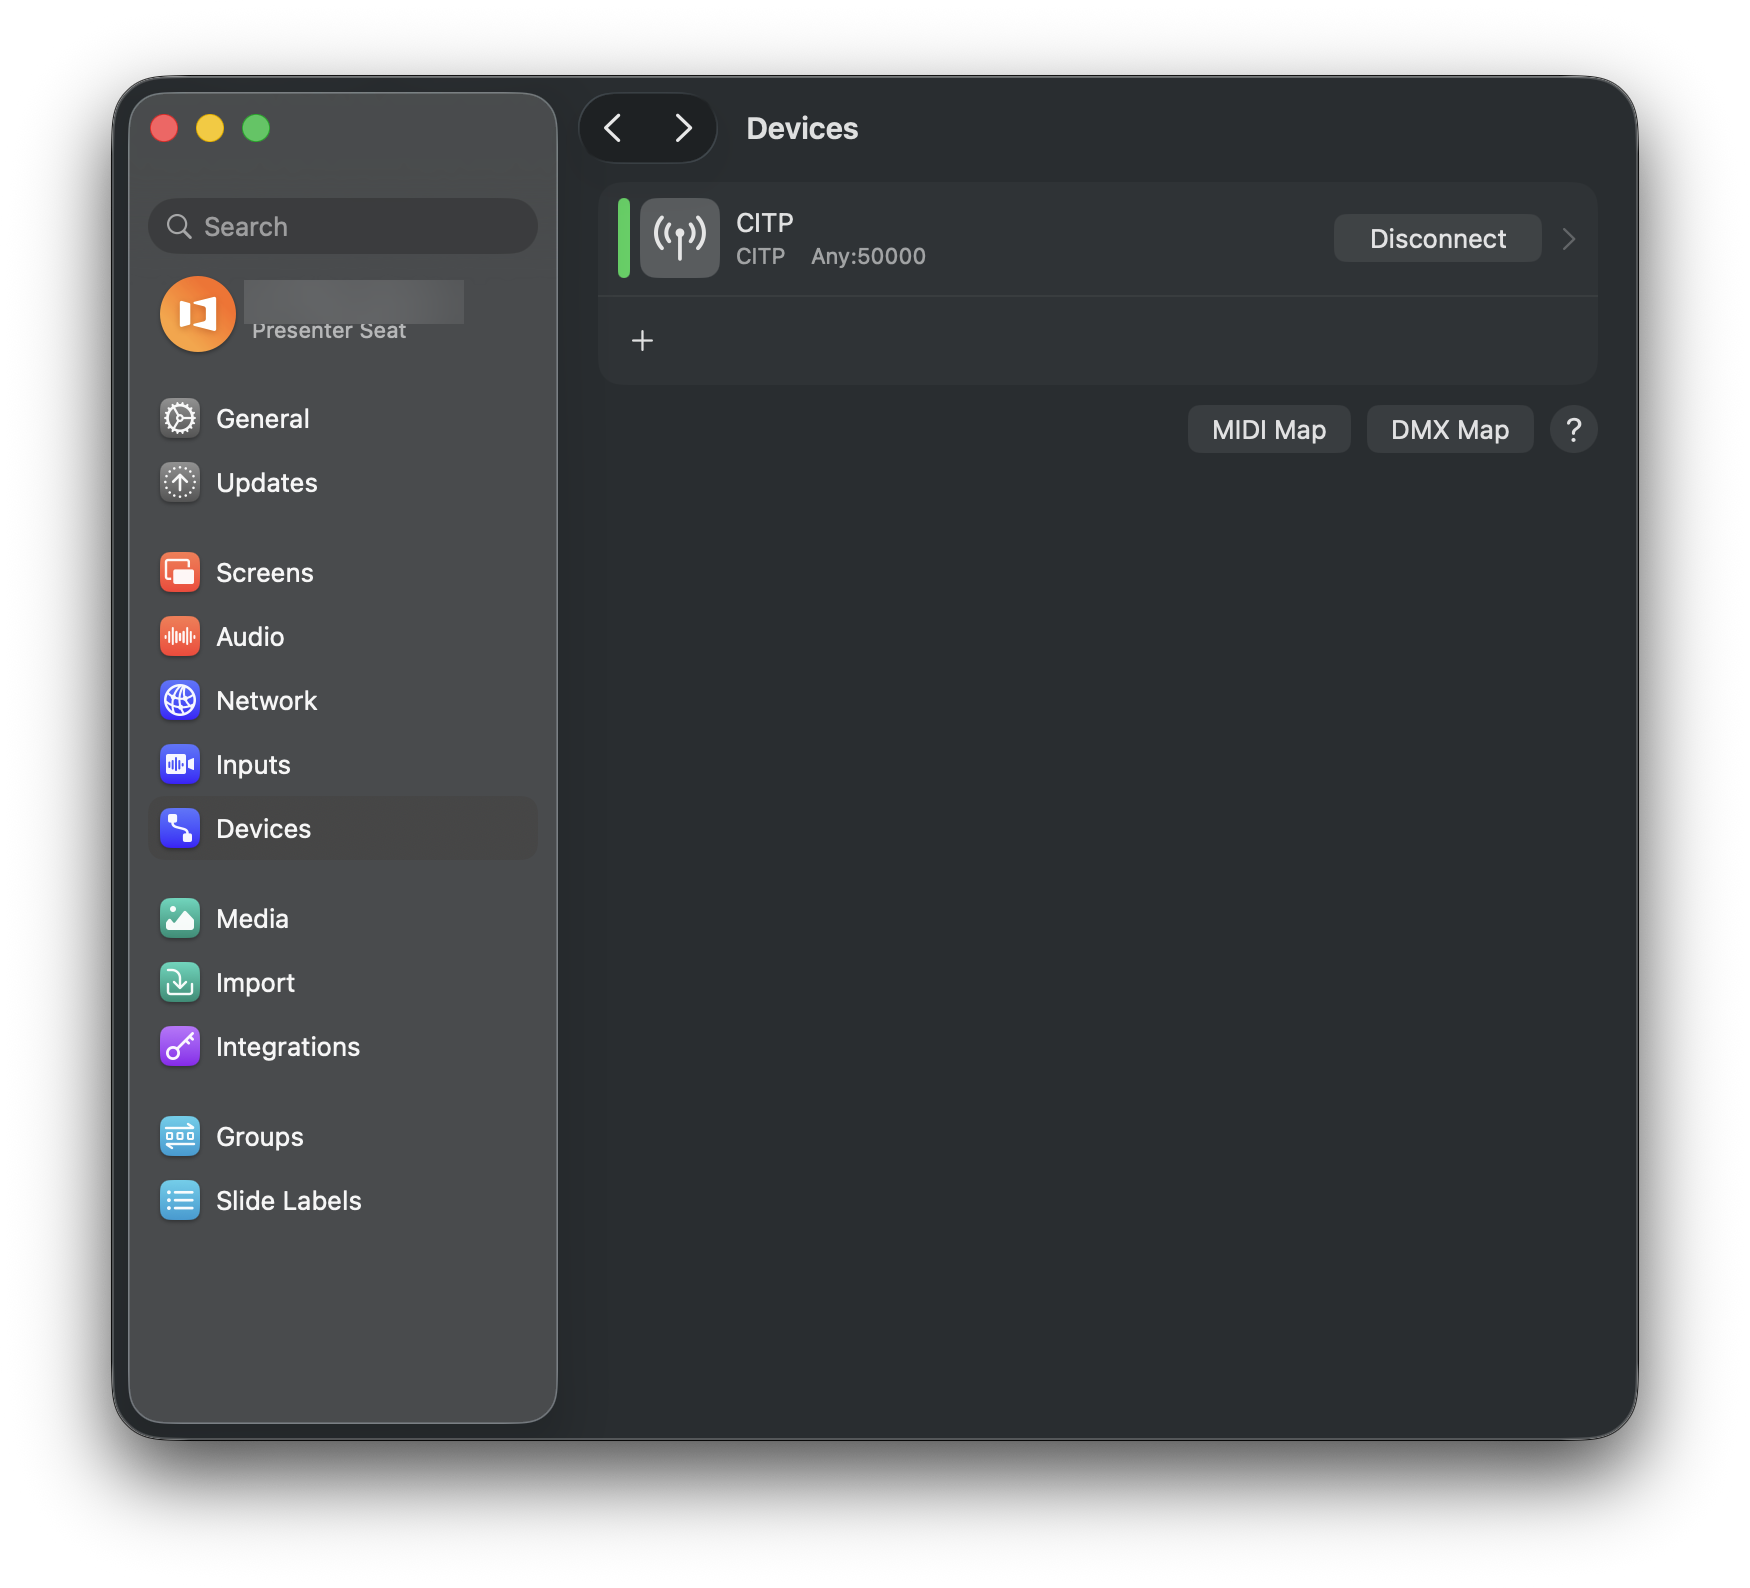Open the Integrations key icon
The image size is (1750, 1588).
coord(180,1046)
